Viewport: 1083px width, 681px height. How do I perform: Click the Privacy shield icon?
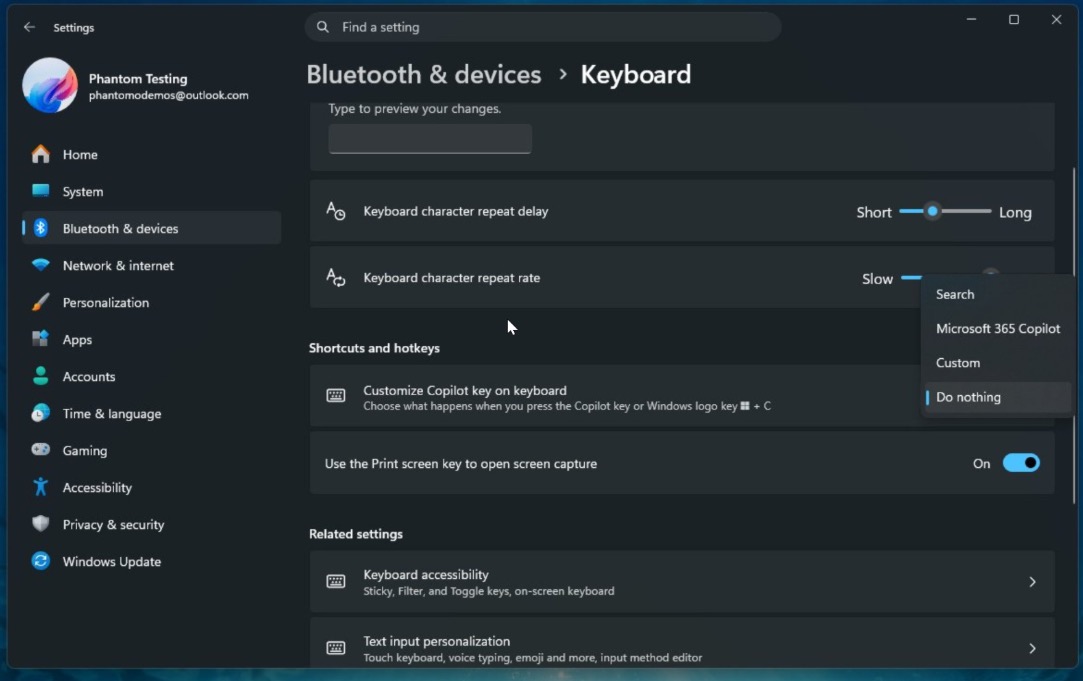(41, 524)
